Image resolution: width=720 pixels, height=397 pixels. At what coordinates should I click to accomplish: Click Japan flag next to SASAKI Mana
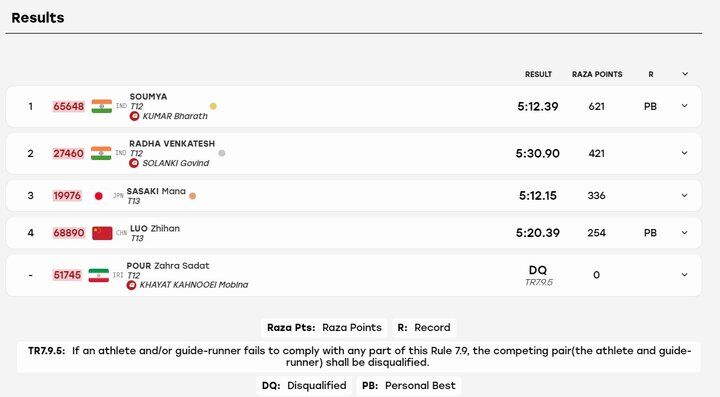[x=99, y=196]
